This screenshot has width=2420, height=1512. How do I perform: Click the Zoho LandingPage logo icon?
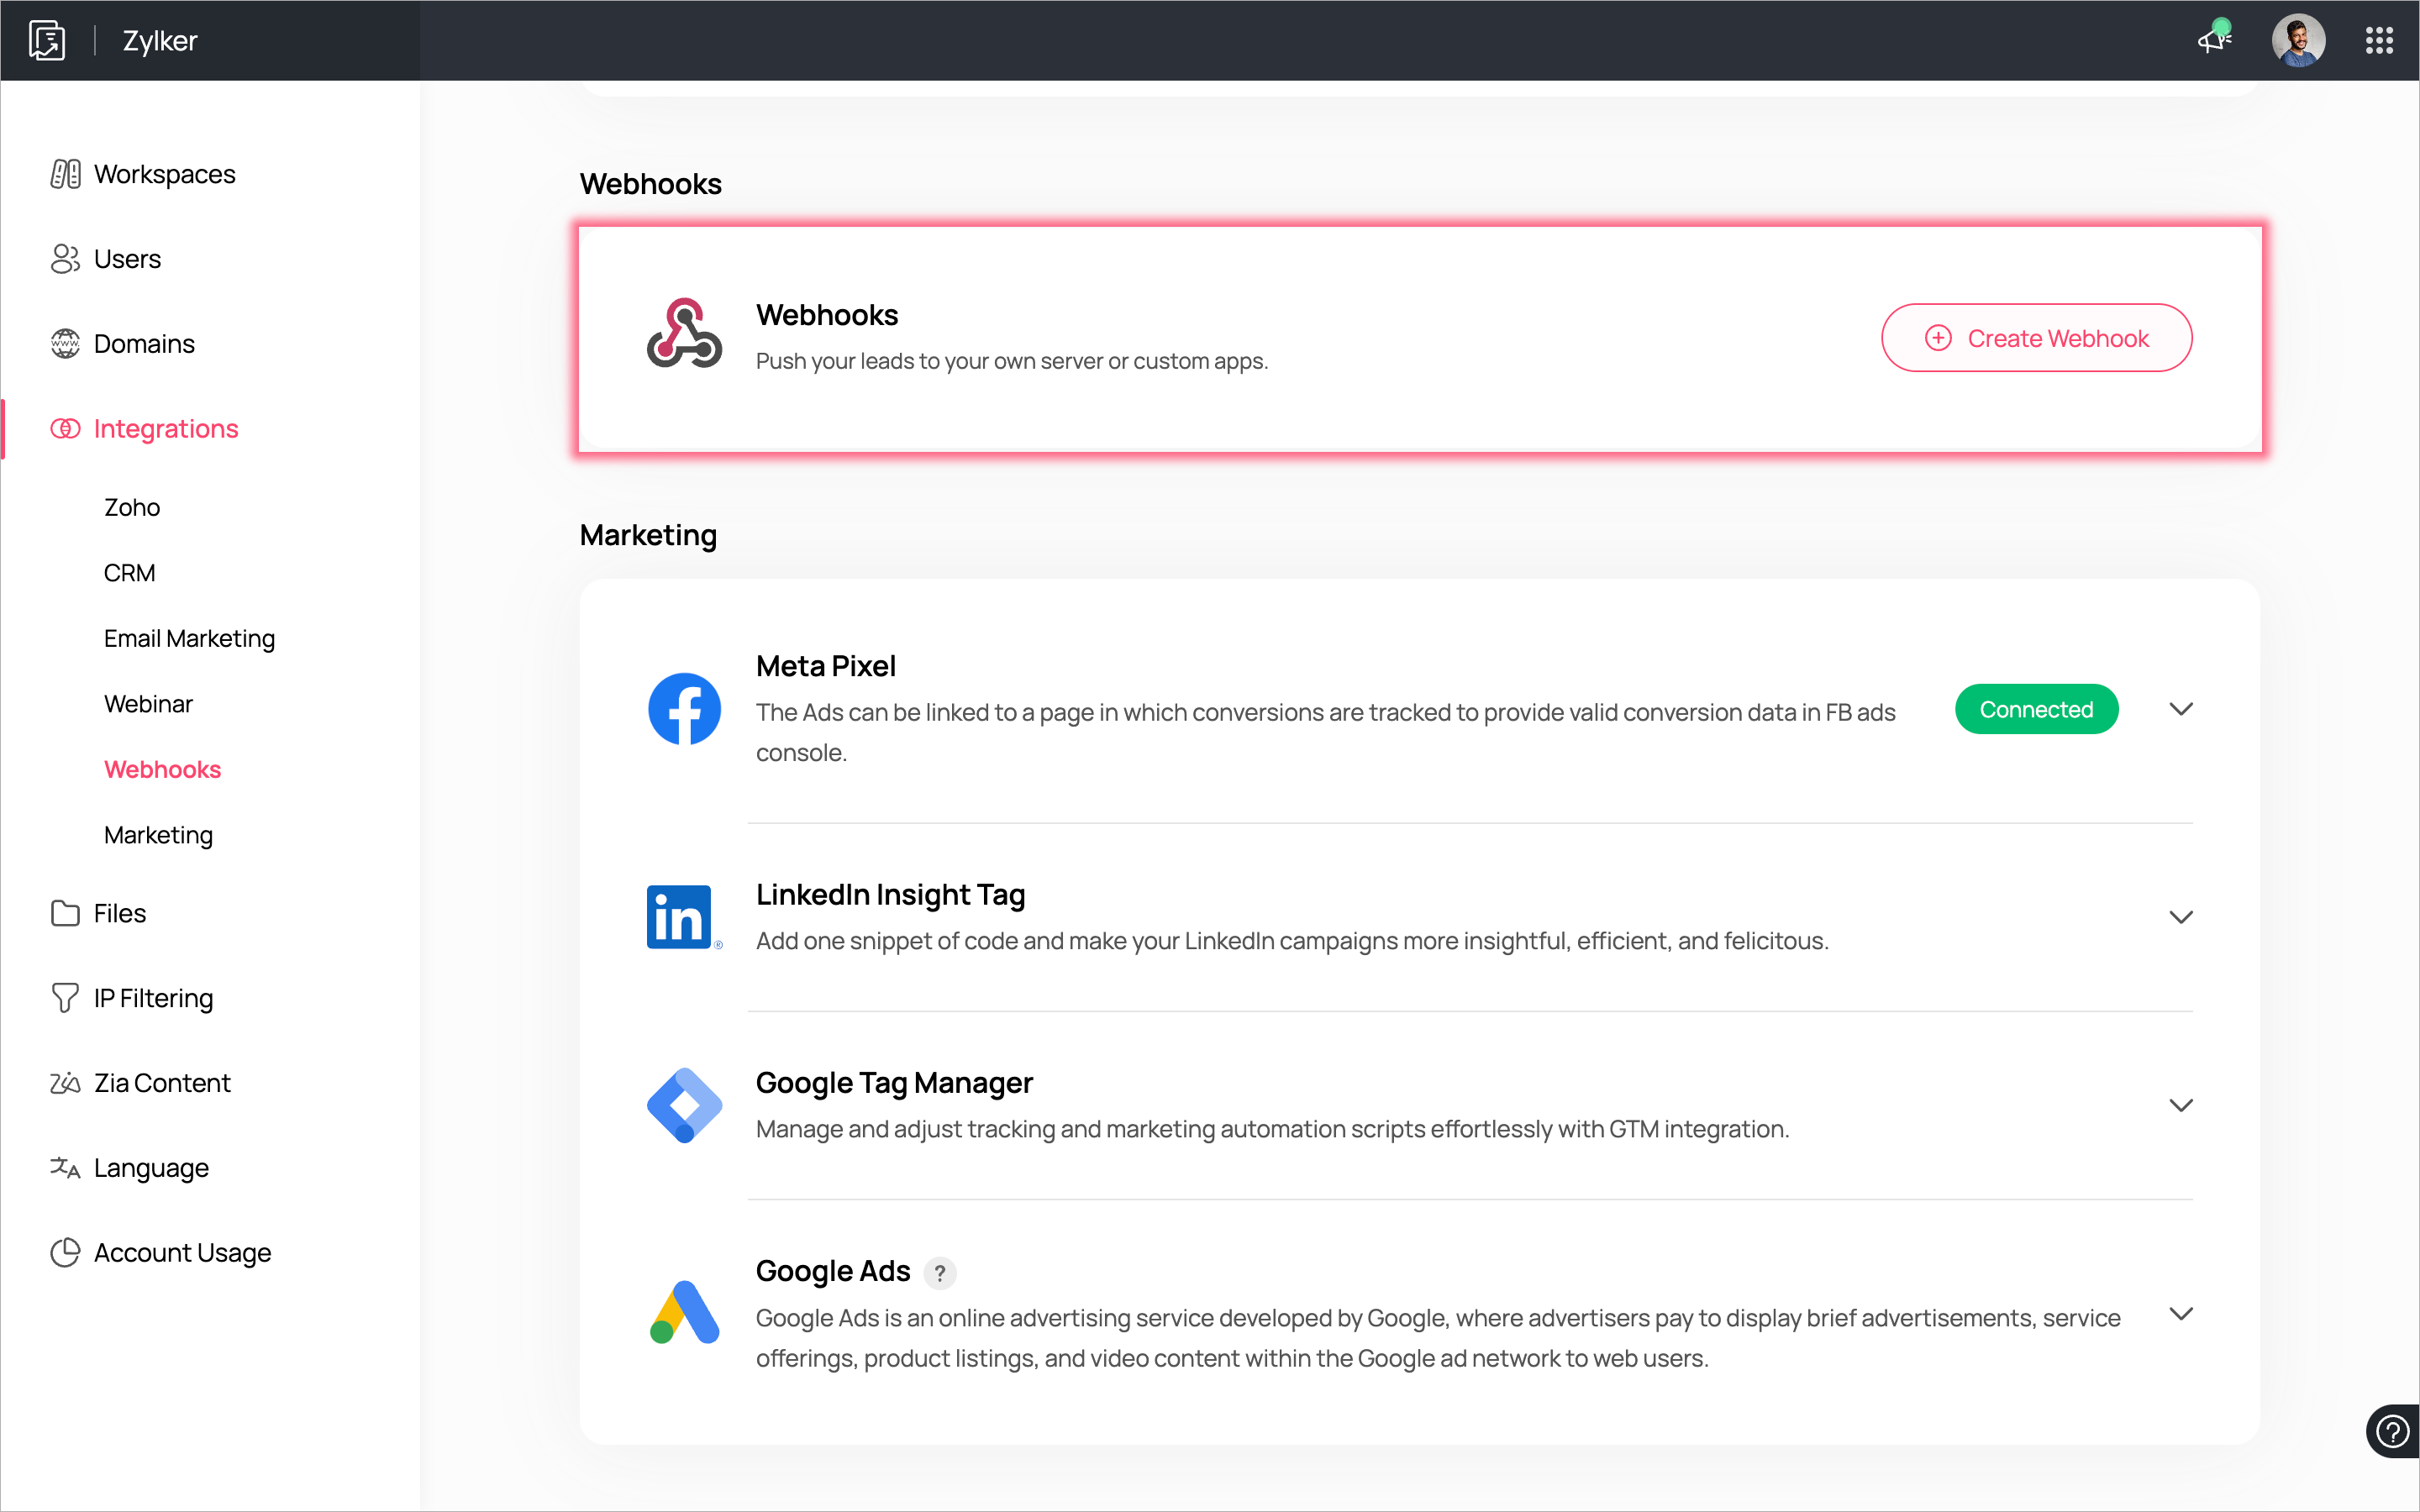[x=47, y=41]
